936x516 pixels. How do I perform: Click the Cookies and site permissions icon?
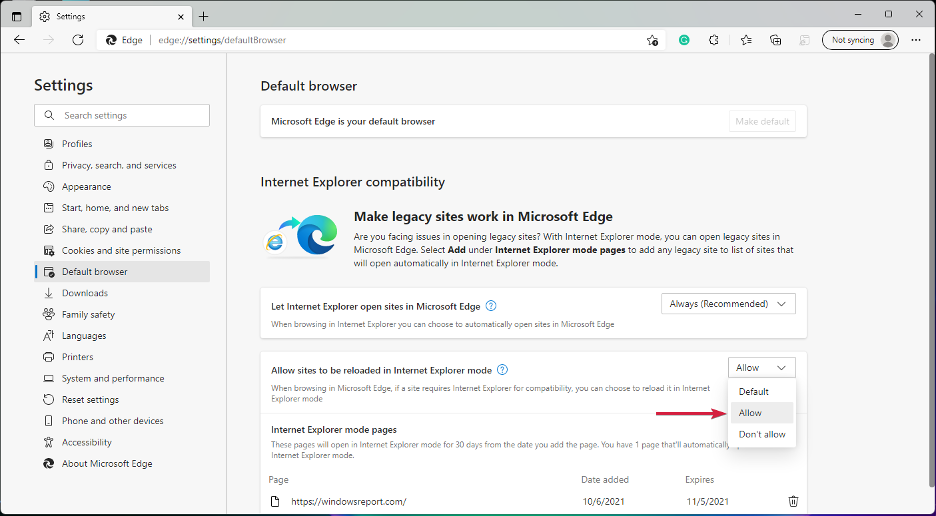pyautogui.click(x=48, y=251)
